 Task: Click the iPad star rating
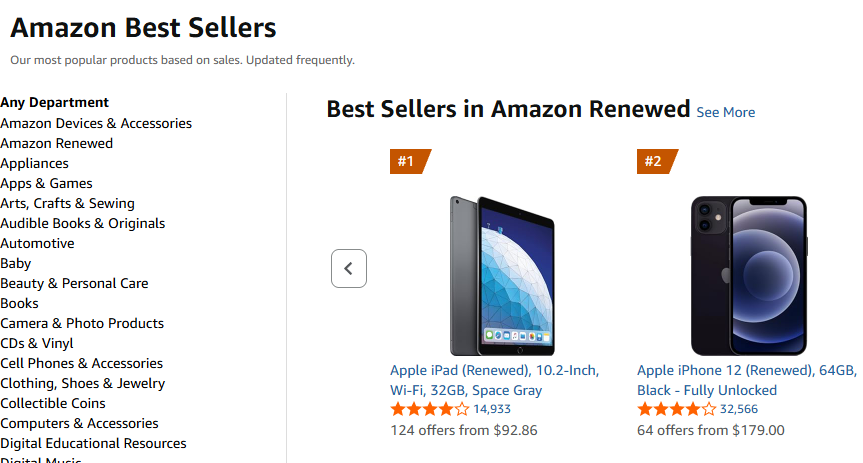pos(429,409)
